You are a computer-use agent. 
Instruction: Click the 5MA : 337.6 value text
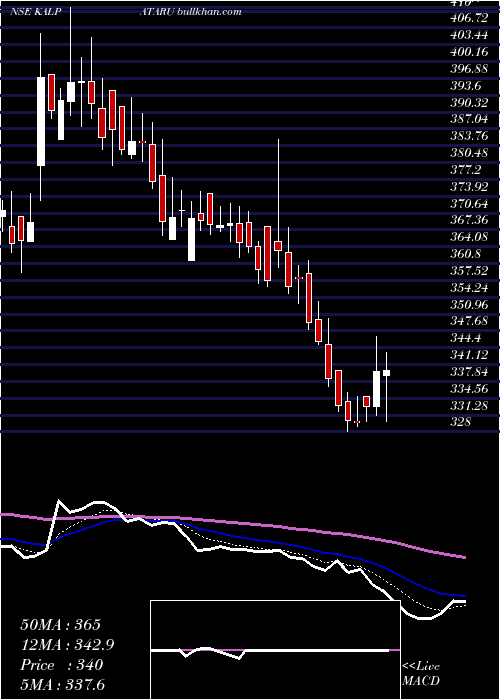(x=62, y=684)
